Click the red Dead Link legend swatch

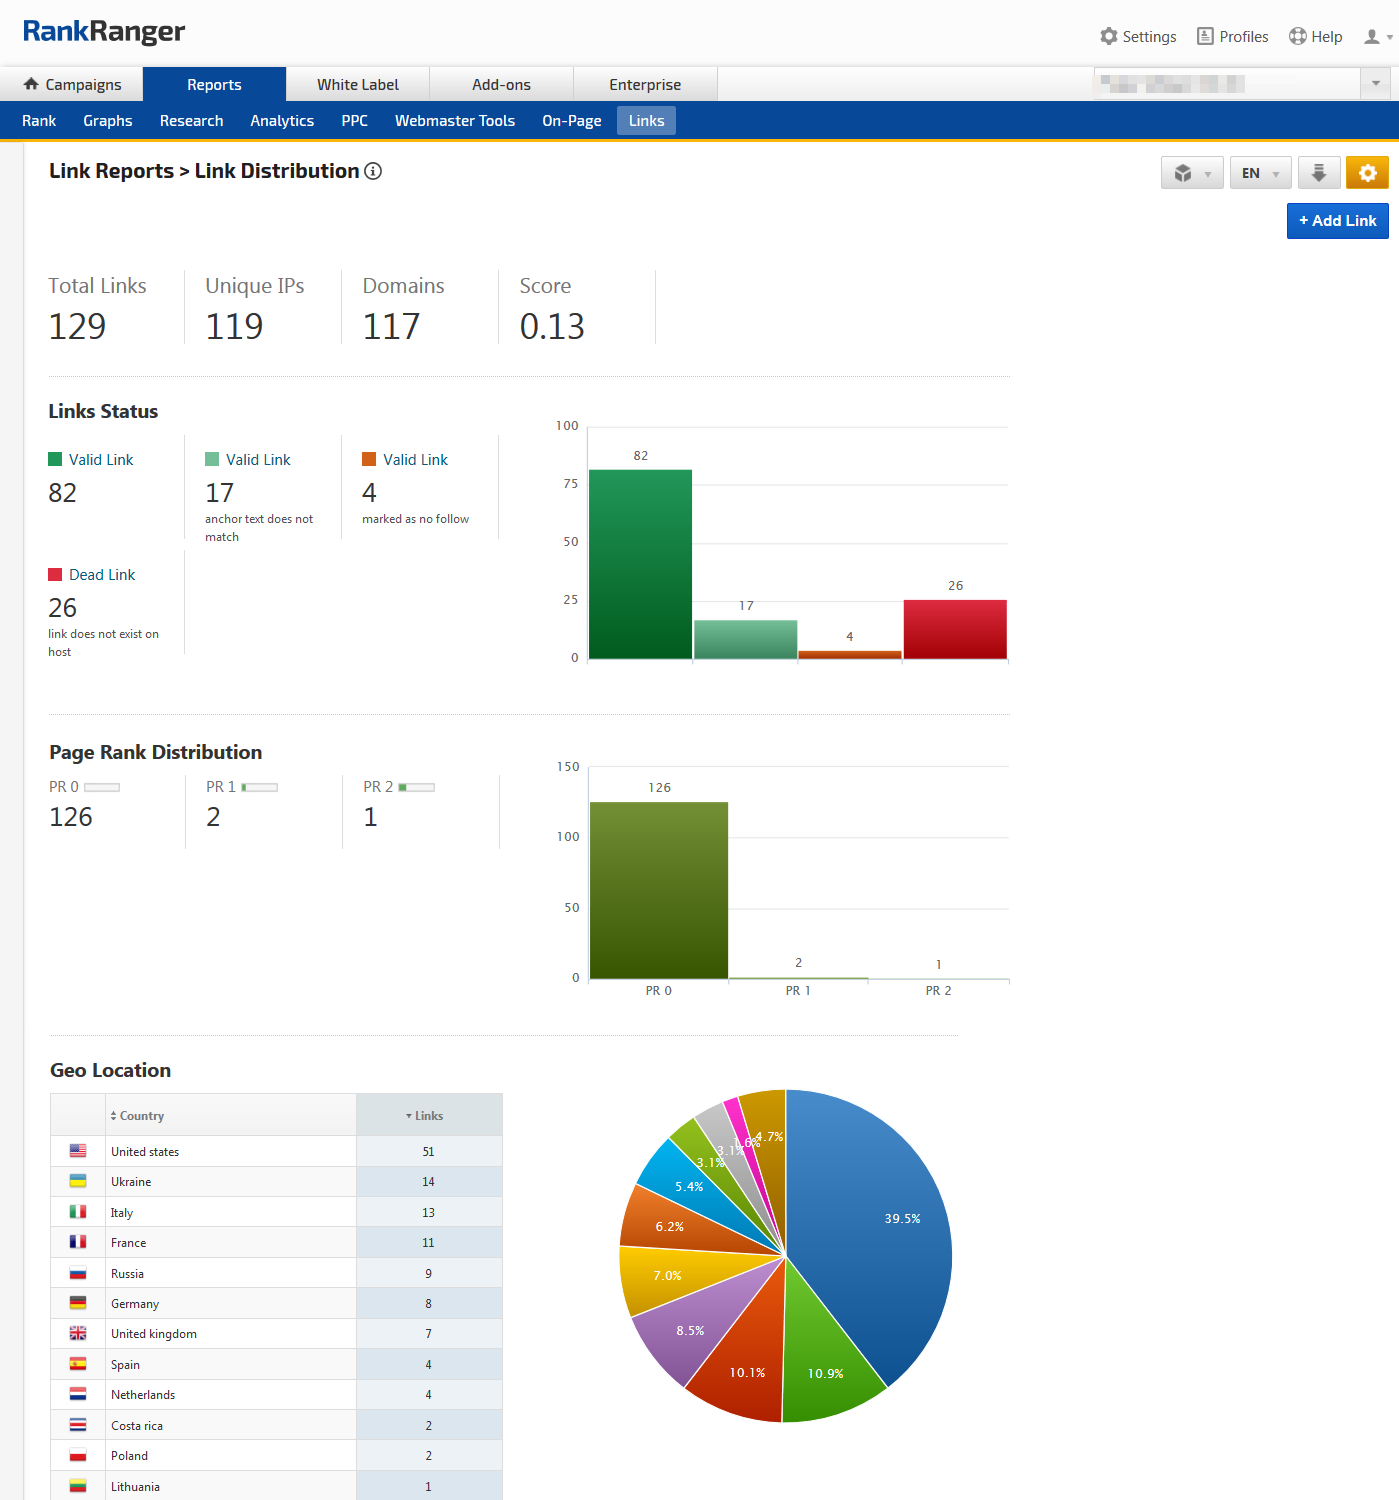pyautogui.click(x=55, y=575)
